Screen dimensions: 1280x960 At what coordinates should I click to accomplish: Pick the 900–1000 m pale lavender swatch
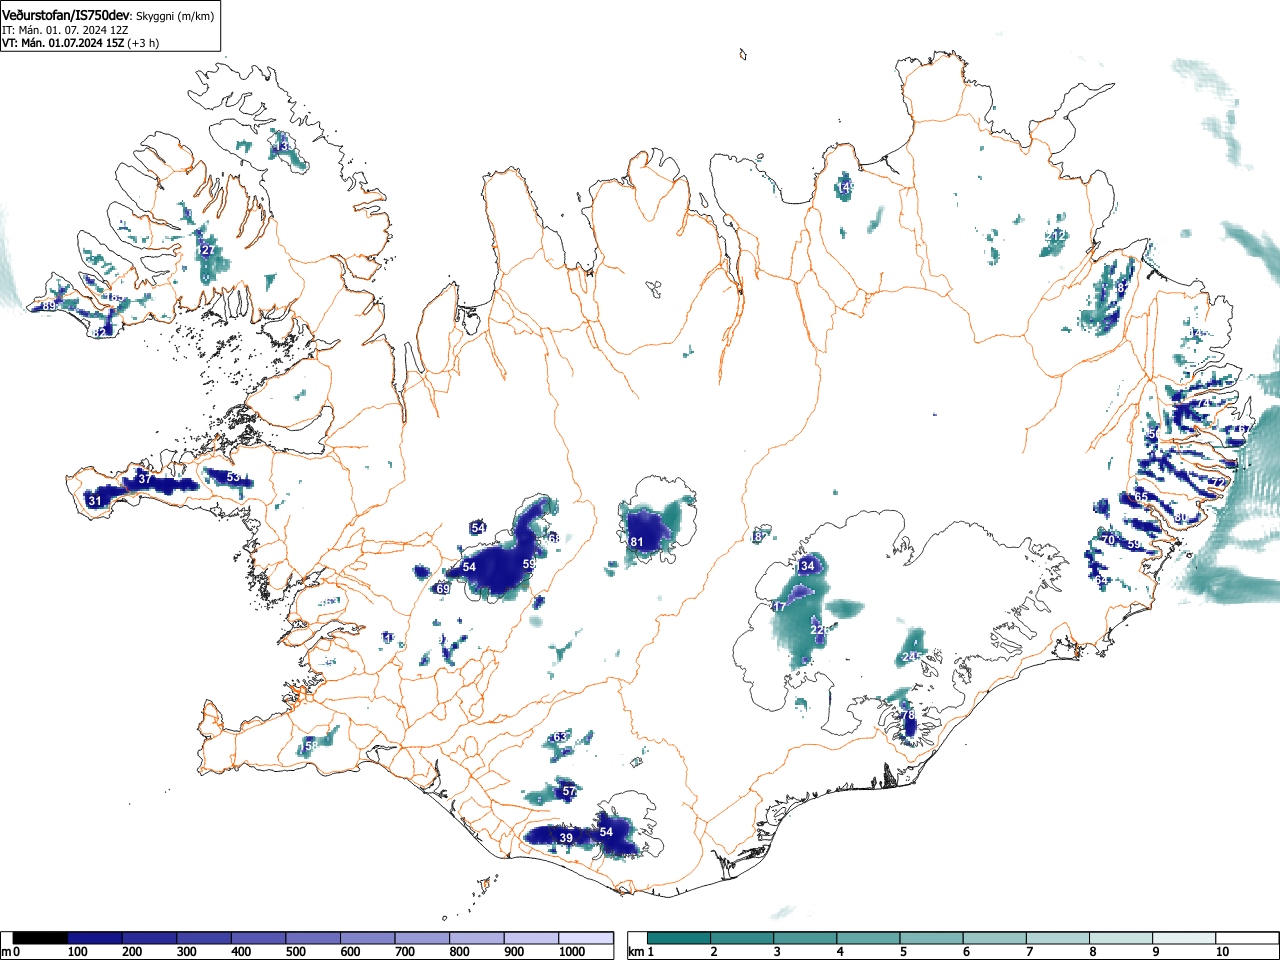pos(532,938)
